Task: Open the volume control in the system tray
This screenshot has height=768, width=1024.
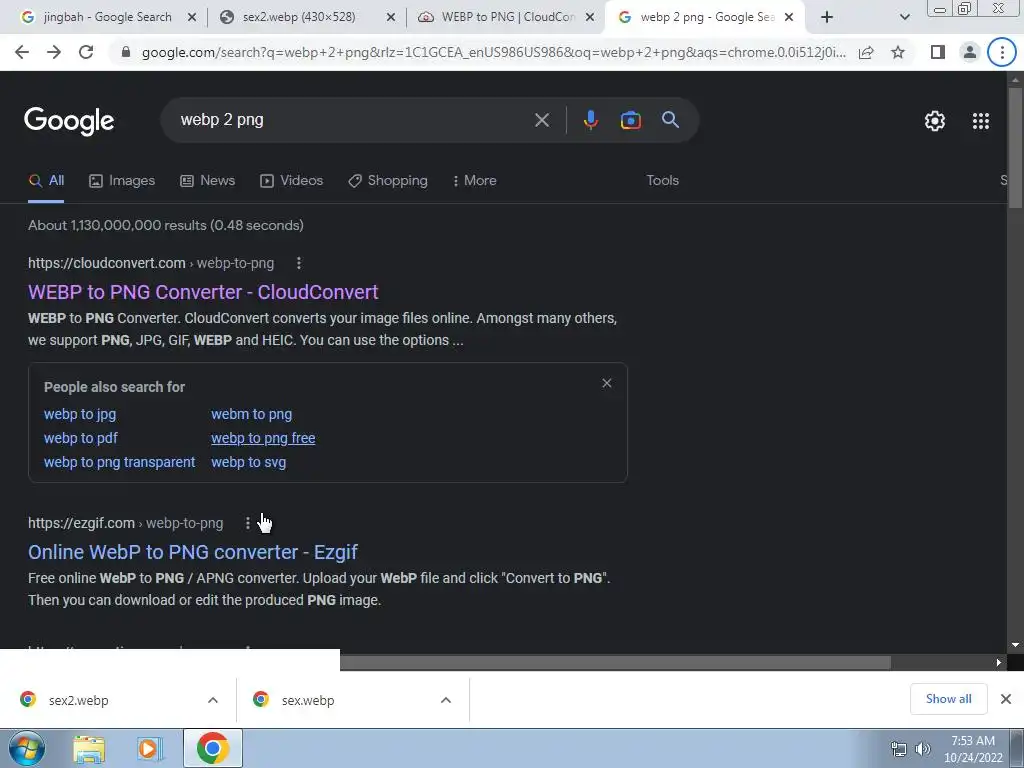Action: click(x=923, y=749)
